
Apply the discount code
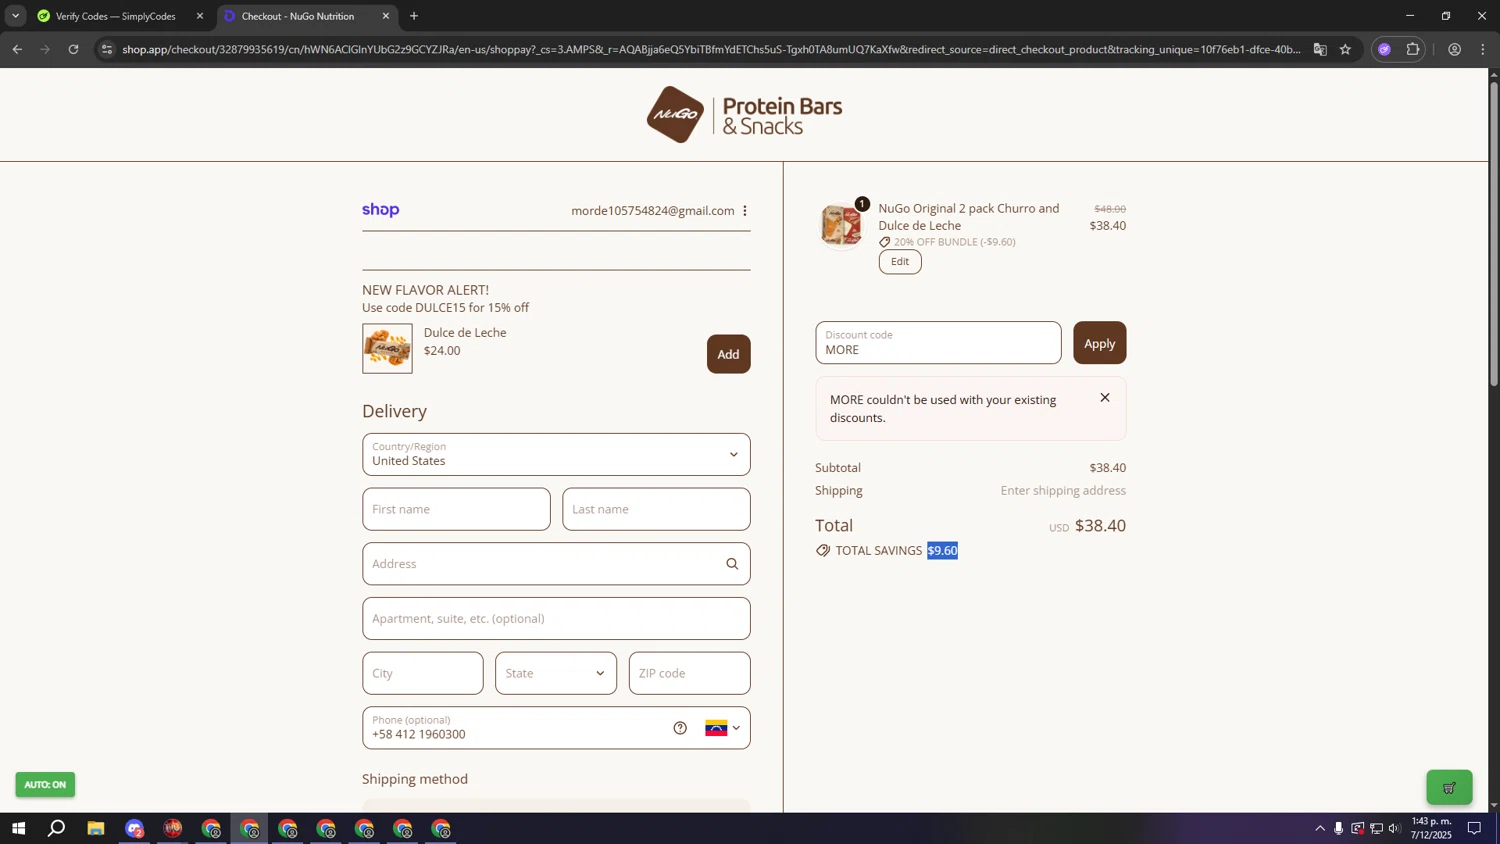[1100, 343]
